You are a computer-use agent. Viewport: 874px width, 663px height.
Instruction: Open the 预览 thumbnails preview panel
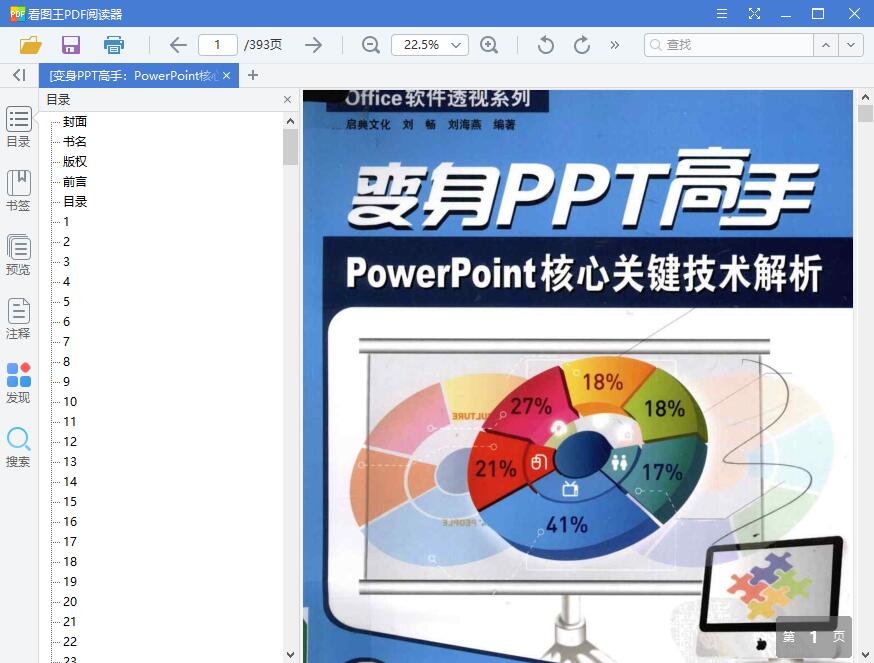coord(18,255)
